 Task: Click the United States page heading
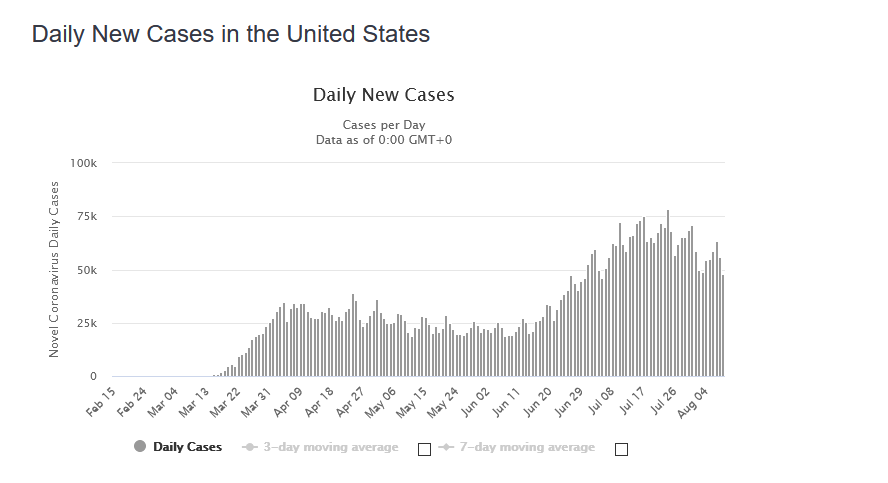point(230,34)
